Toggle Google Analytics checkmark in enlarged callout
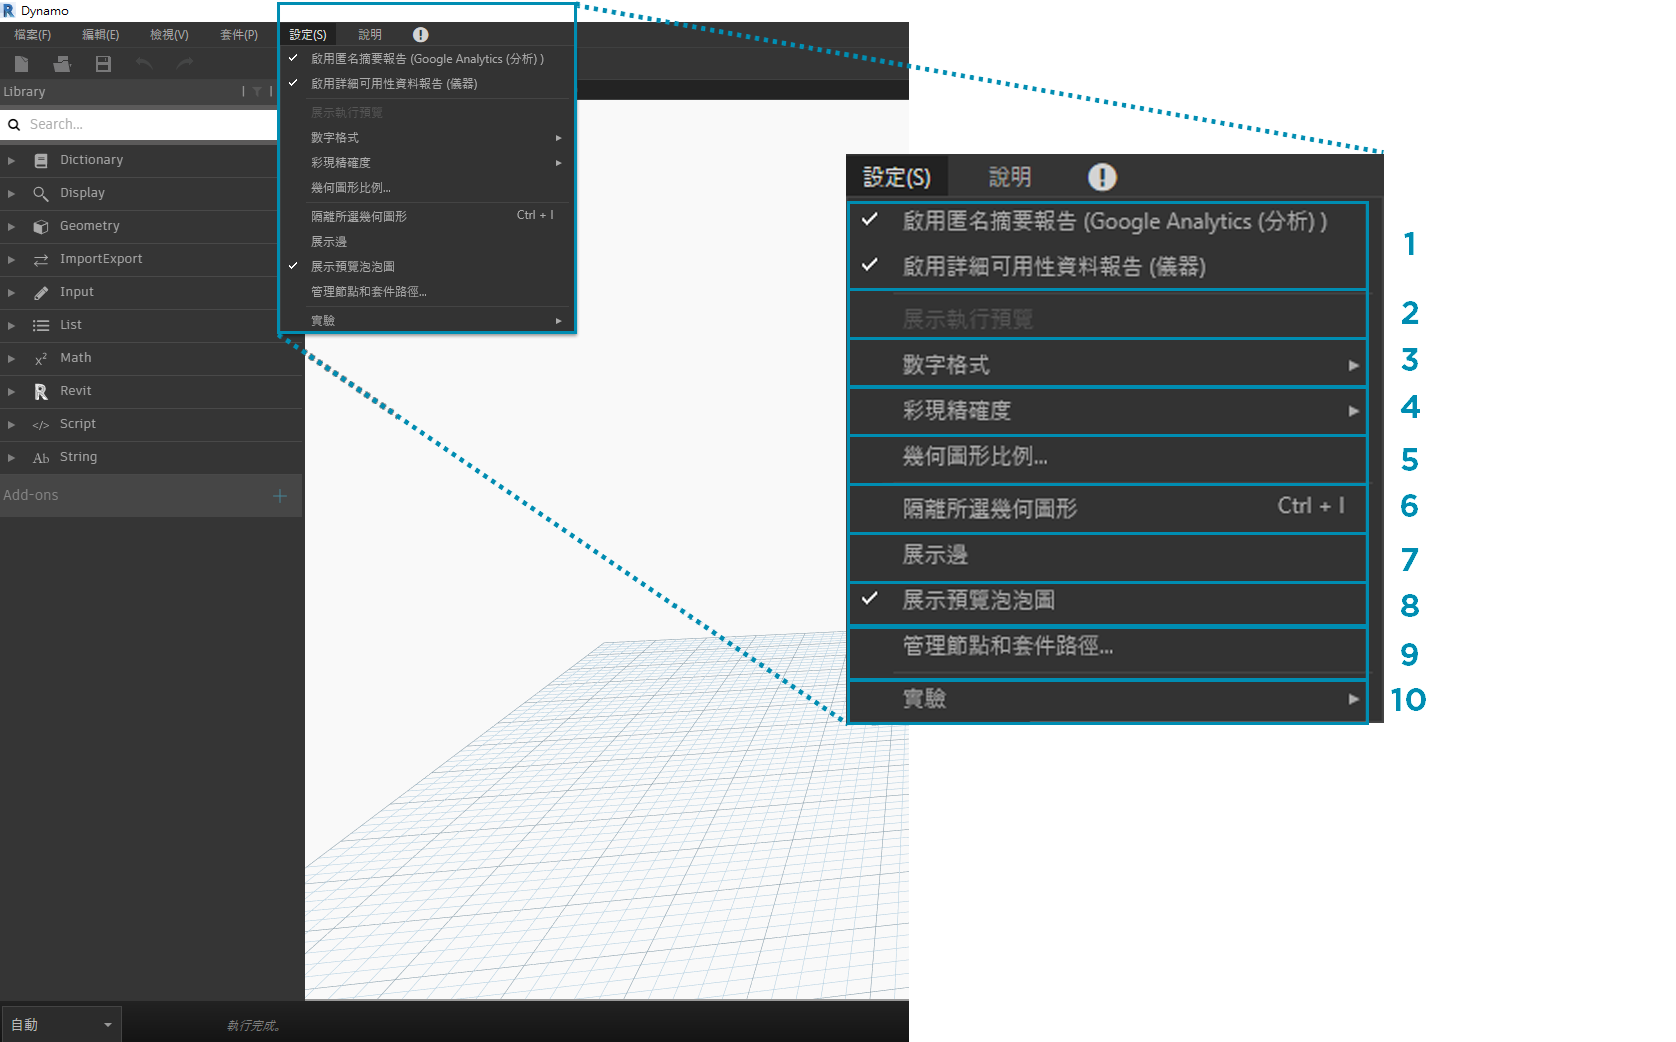The image size is (1676, 1042). tap(870, 219)
